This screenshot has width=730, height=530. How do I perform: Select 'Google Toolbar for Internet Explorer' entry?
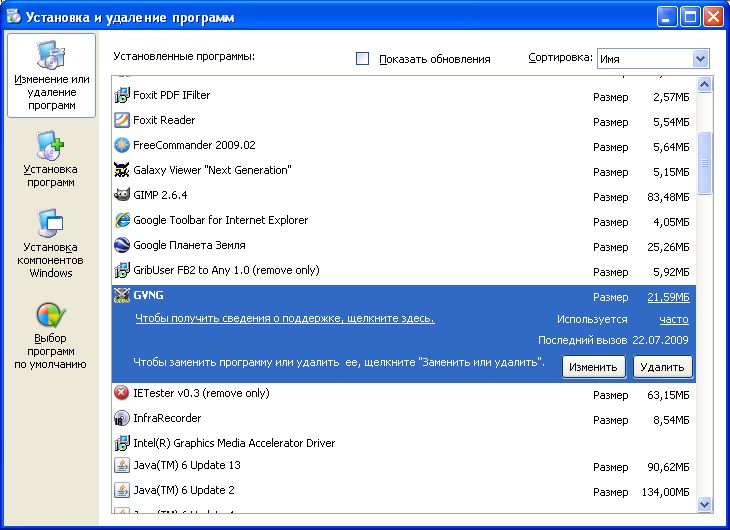(x=221, y=220)
